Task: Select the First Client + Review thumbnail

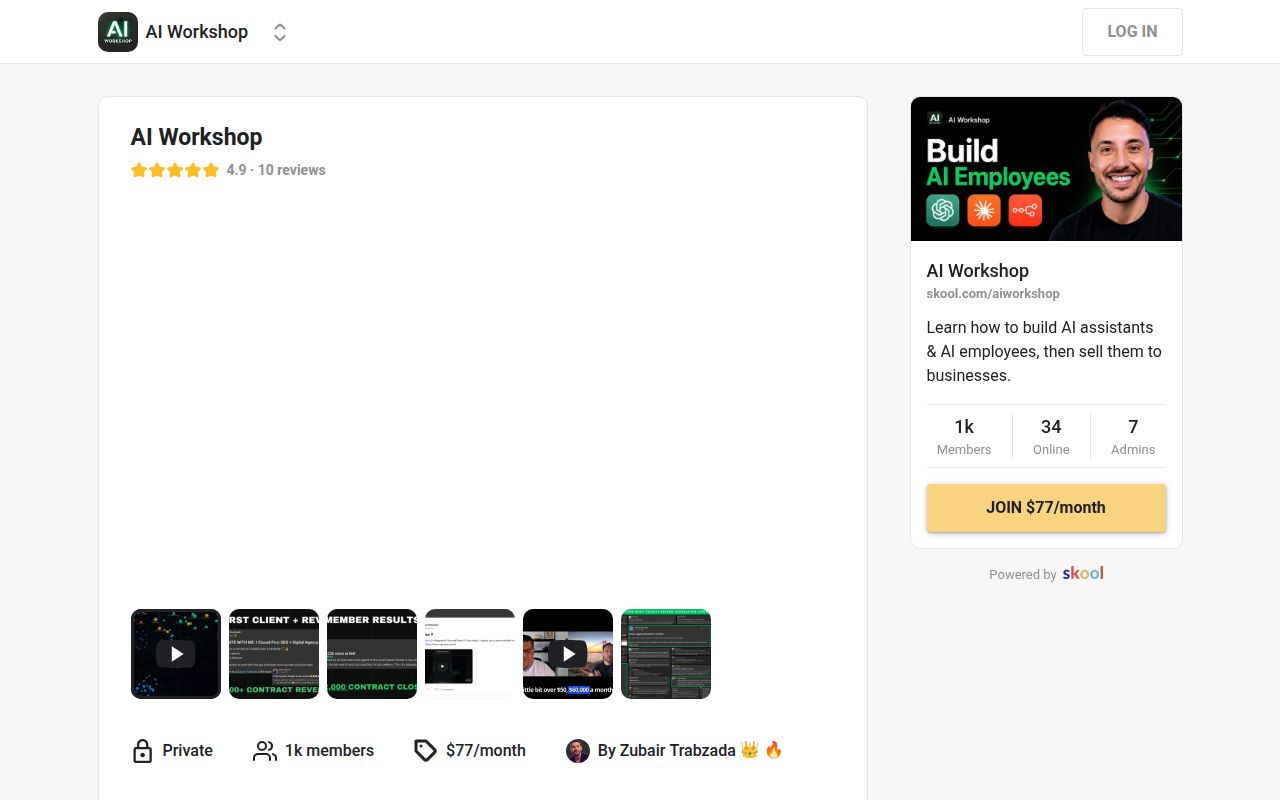Action: [274, 654]
